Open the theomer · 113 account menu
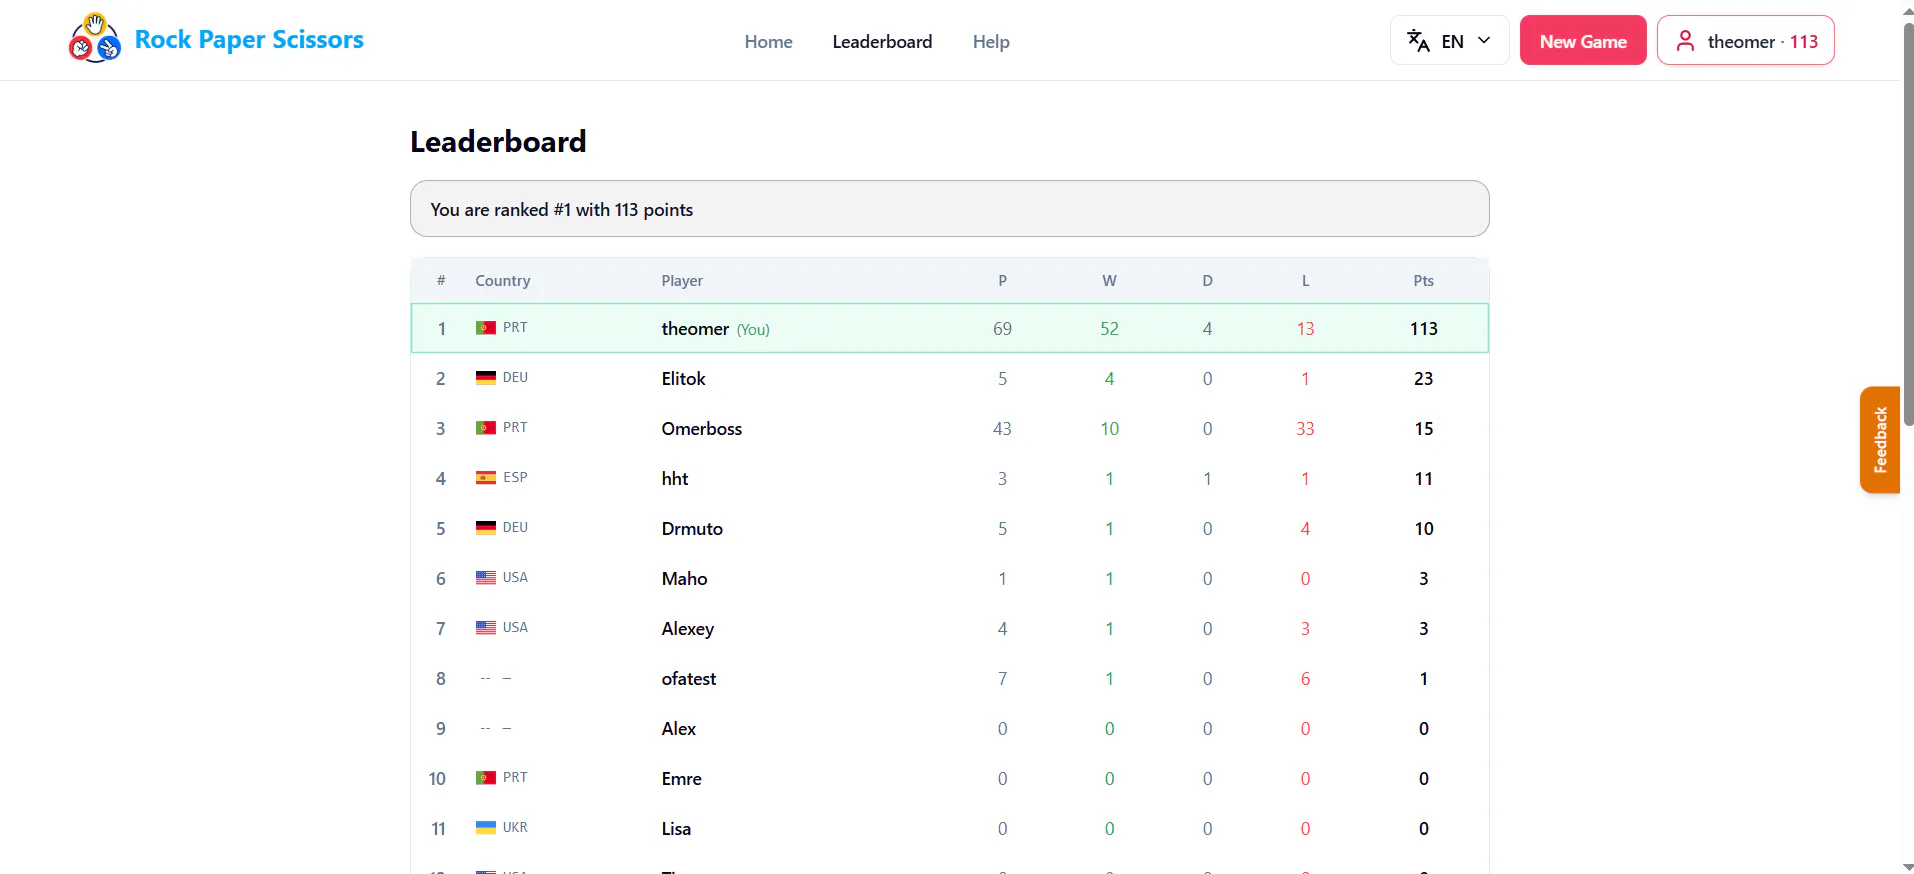 (1745, 41)
